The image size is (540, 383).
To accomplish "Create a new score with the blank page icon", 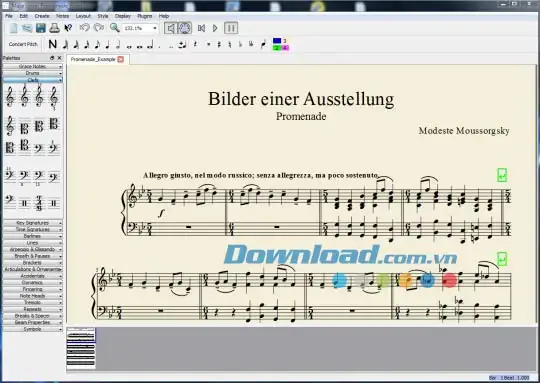I will (14, 28).
